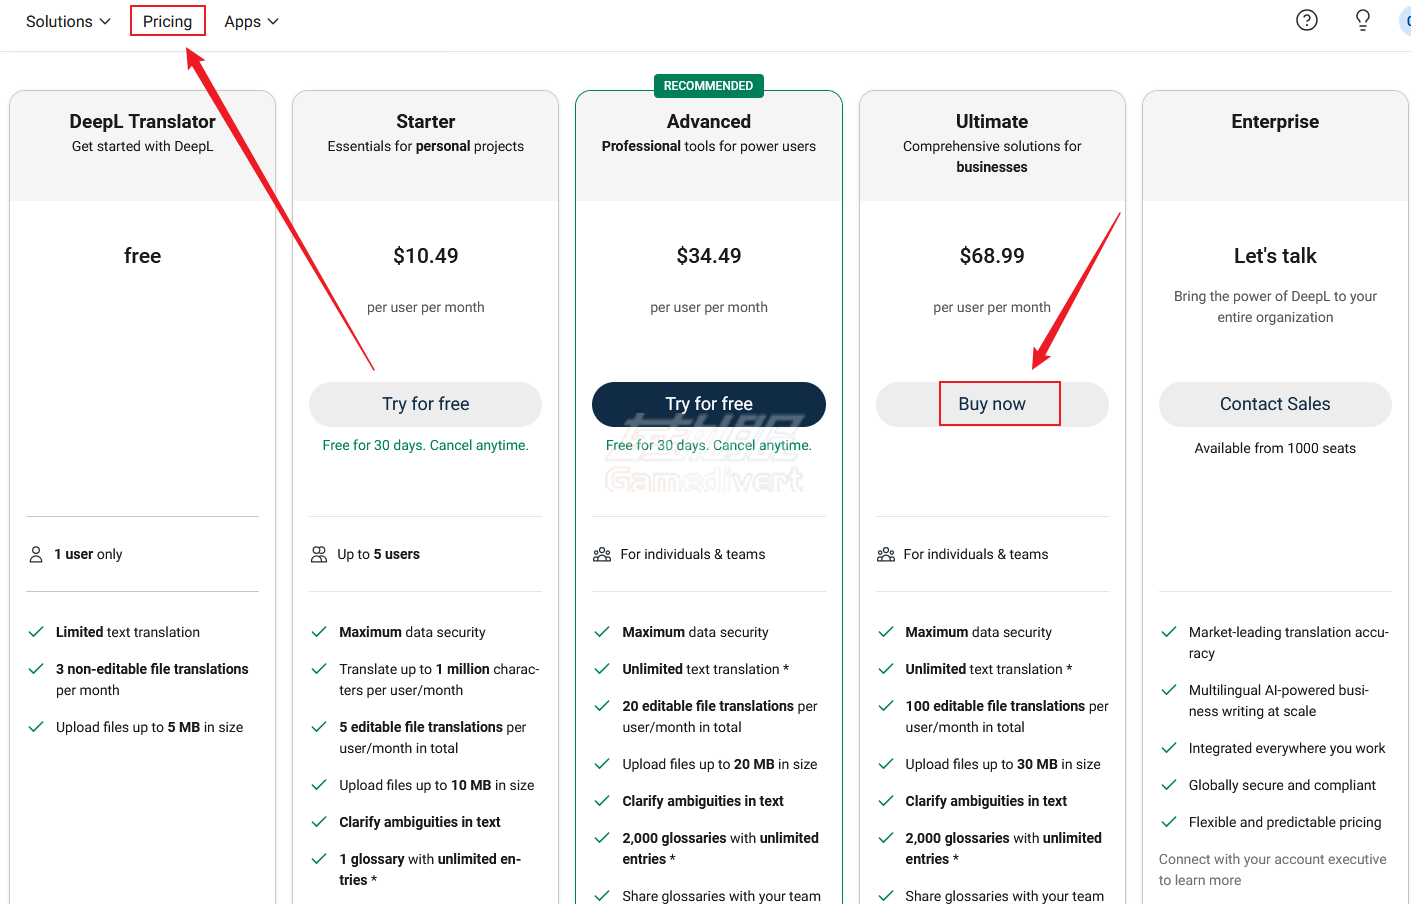1411x904 pixels.
Task: Click checkmark beside Market-leading translation accuracy
Action: coord(1168,632)
